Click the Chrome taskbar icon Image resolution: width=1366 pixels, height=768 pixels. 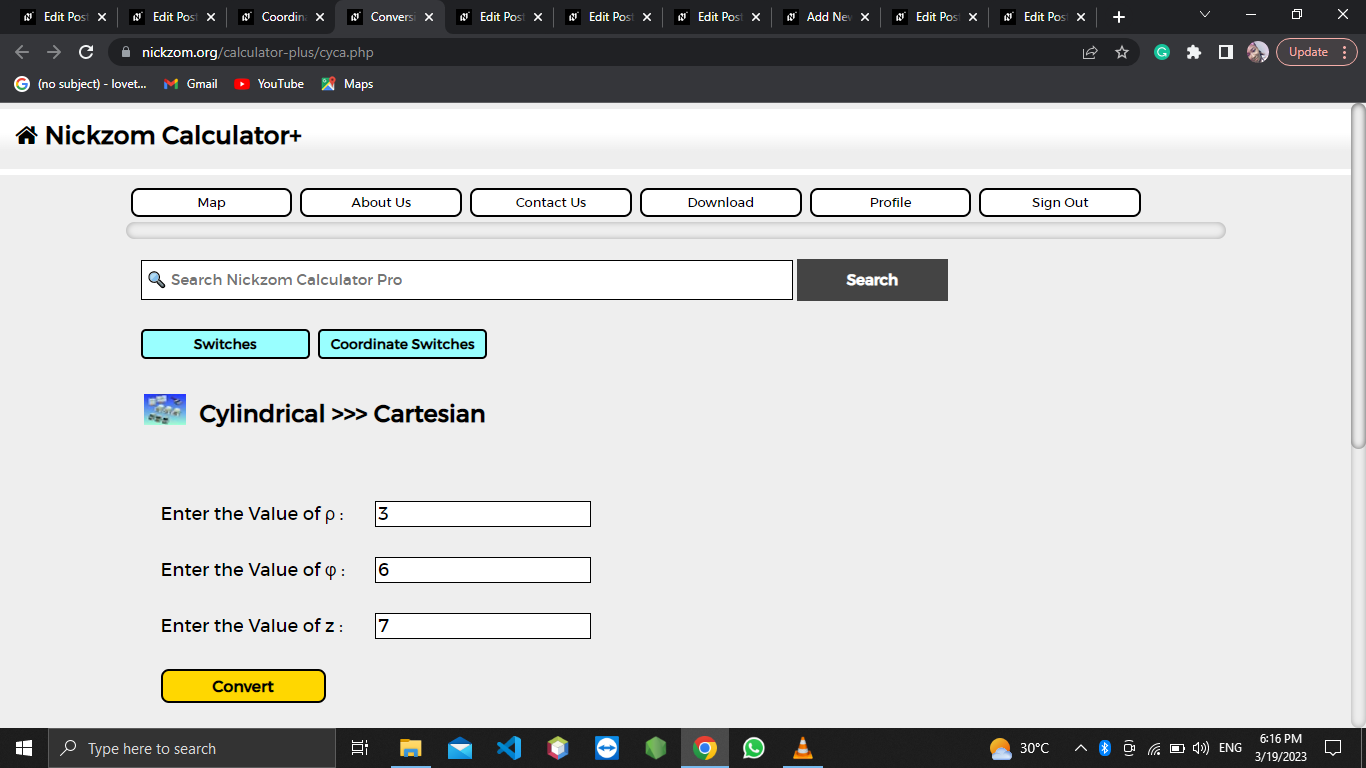(x=705, y=748)
